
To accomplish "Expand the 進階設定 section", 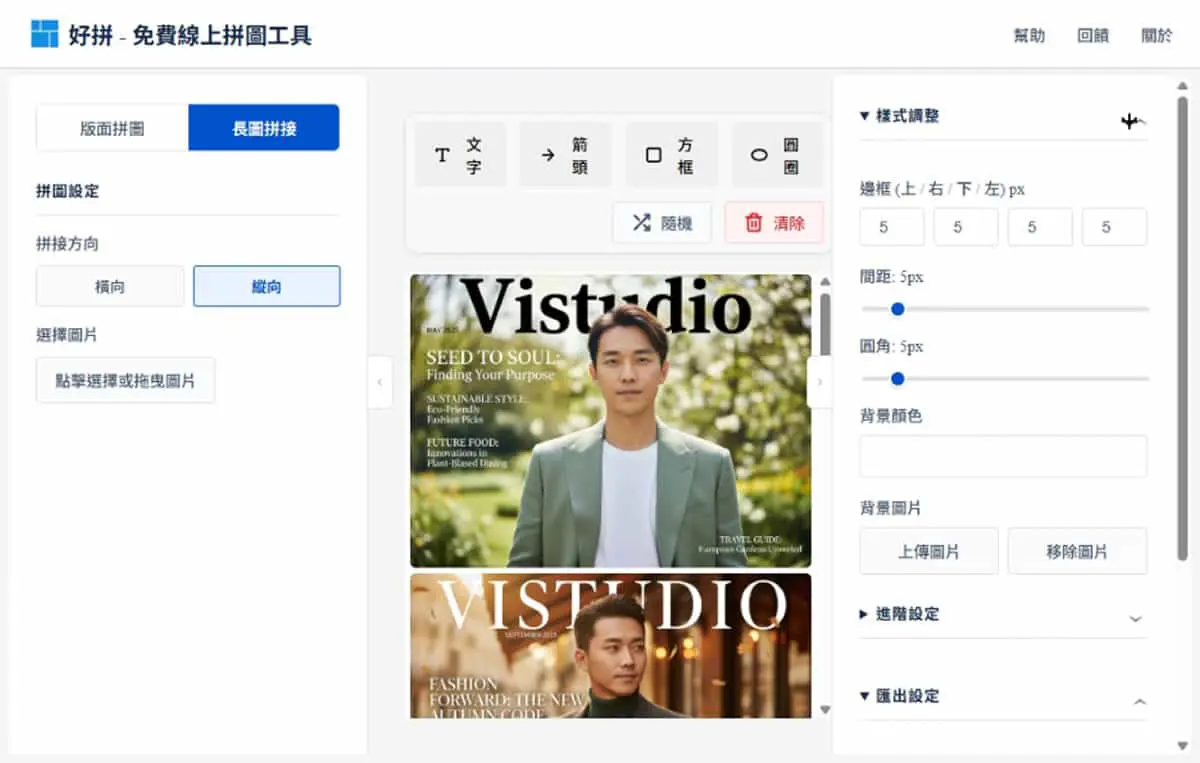I will (x=1003, y=614).
